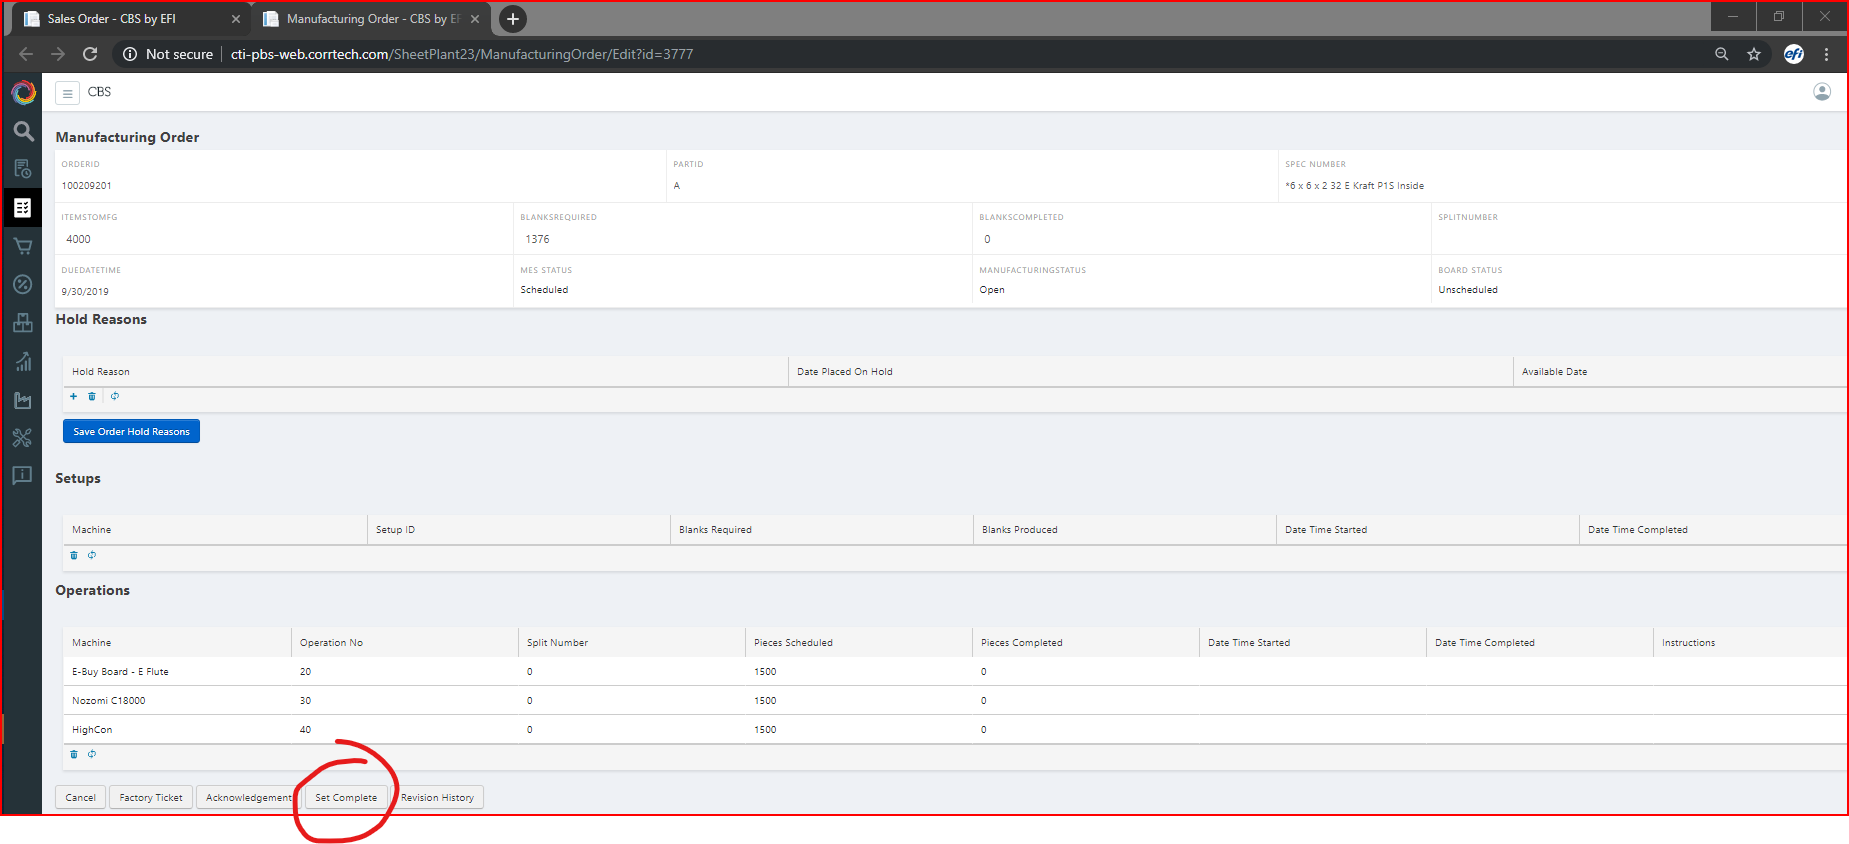This screenshot has height=844, width=1849.
Task: Delete operation with Operations trash icon
Action: tap(74, 754)
